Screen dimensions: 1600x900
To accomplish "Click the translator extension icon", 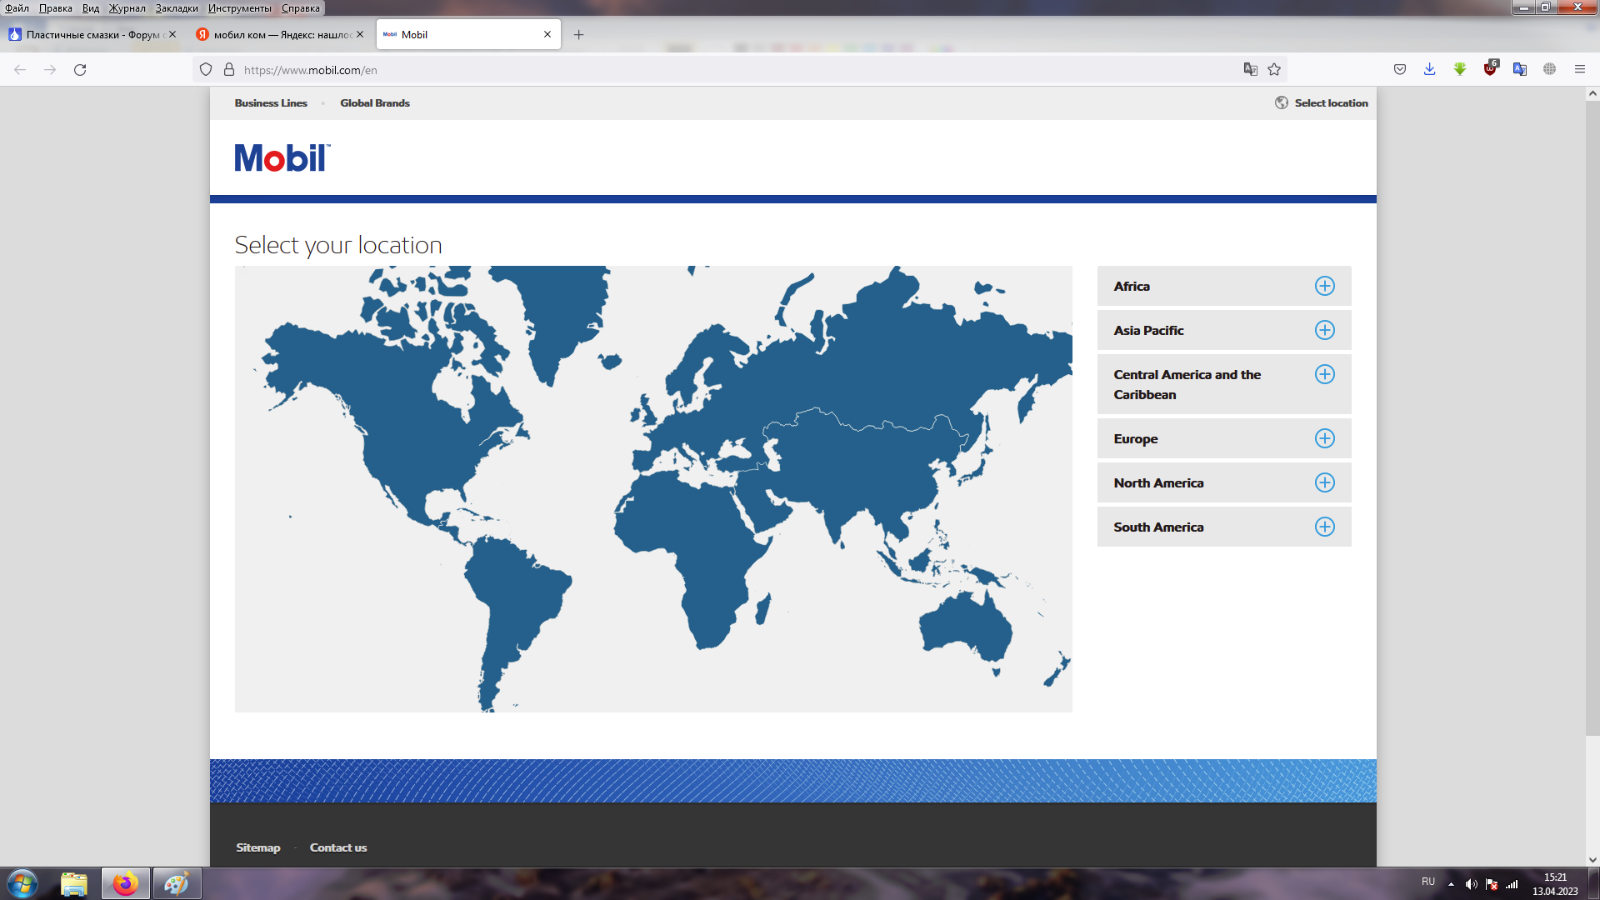I will click(x=1520, y=69).
